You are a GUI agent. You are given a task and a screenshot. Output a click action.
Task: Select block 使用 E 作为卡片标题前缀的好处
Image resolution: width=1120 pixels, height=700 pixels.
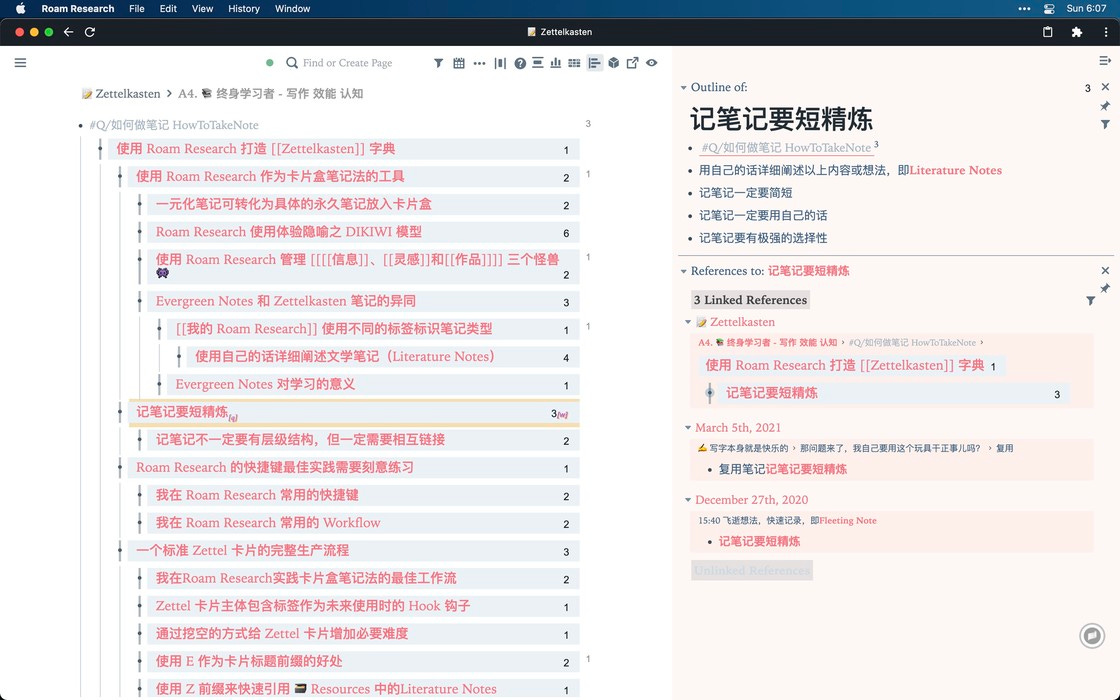(x=363, y=662)
